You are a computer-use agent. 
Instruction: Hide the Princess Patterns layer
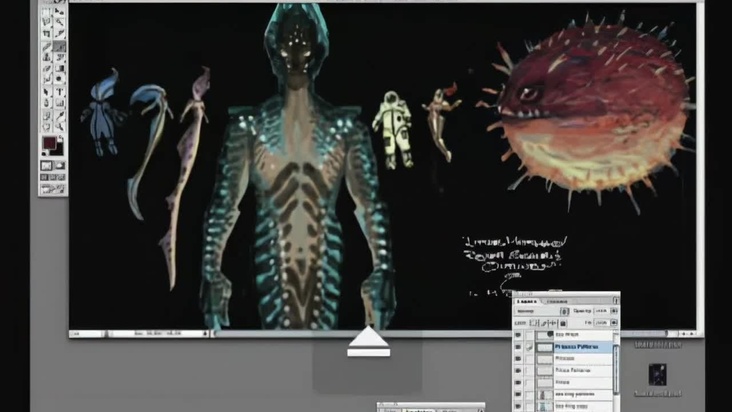519,346
